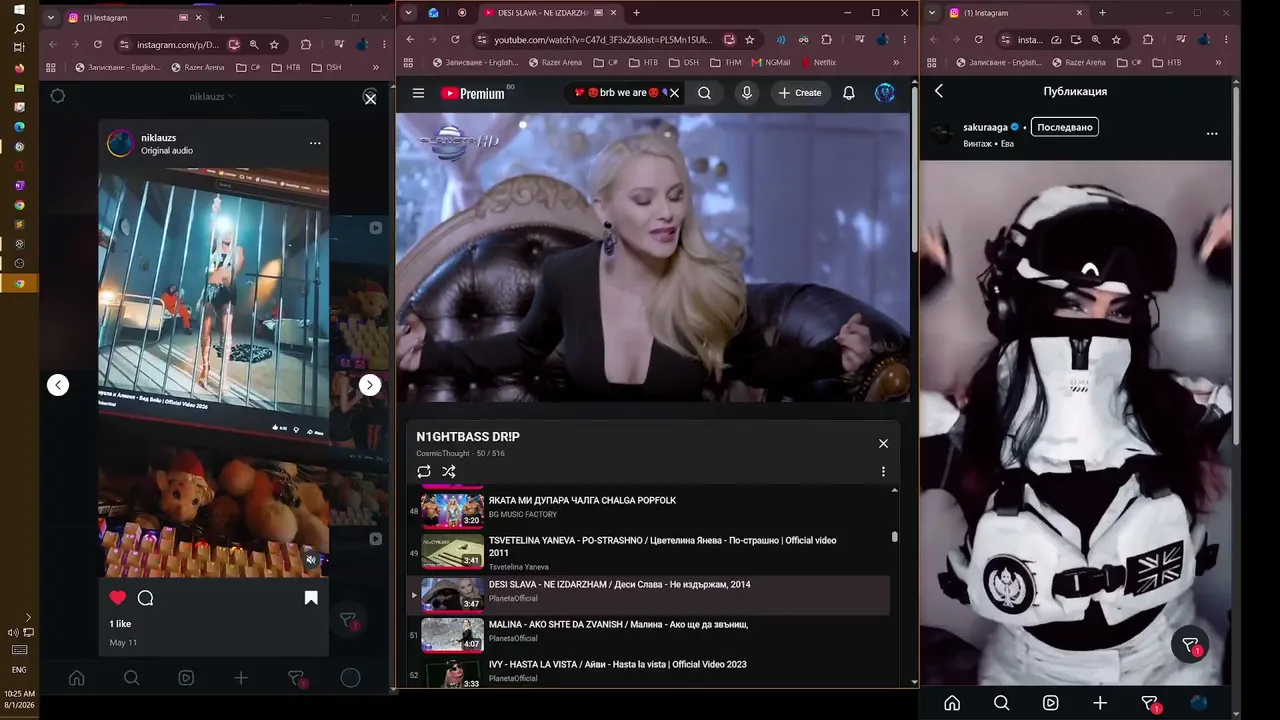Open tab search dropdown in left Instagram window

[x=51, y=17]
